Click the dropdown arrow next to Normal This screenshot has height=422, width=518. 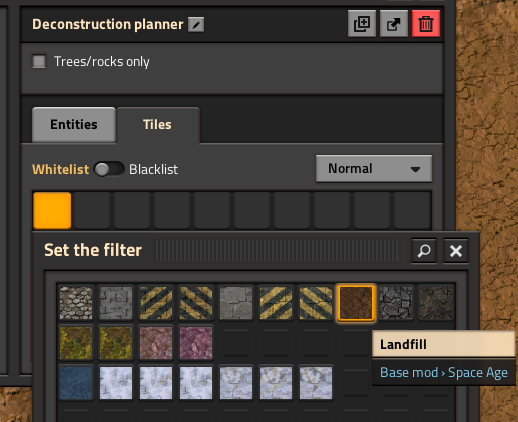coord(415,169)
